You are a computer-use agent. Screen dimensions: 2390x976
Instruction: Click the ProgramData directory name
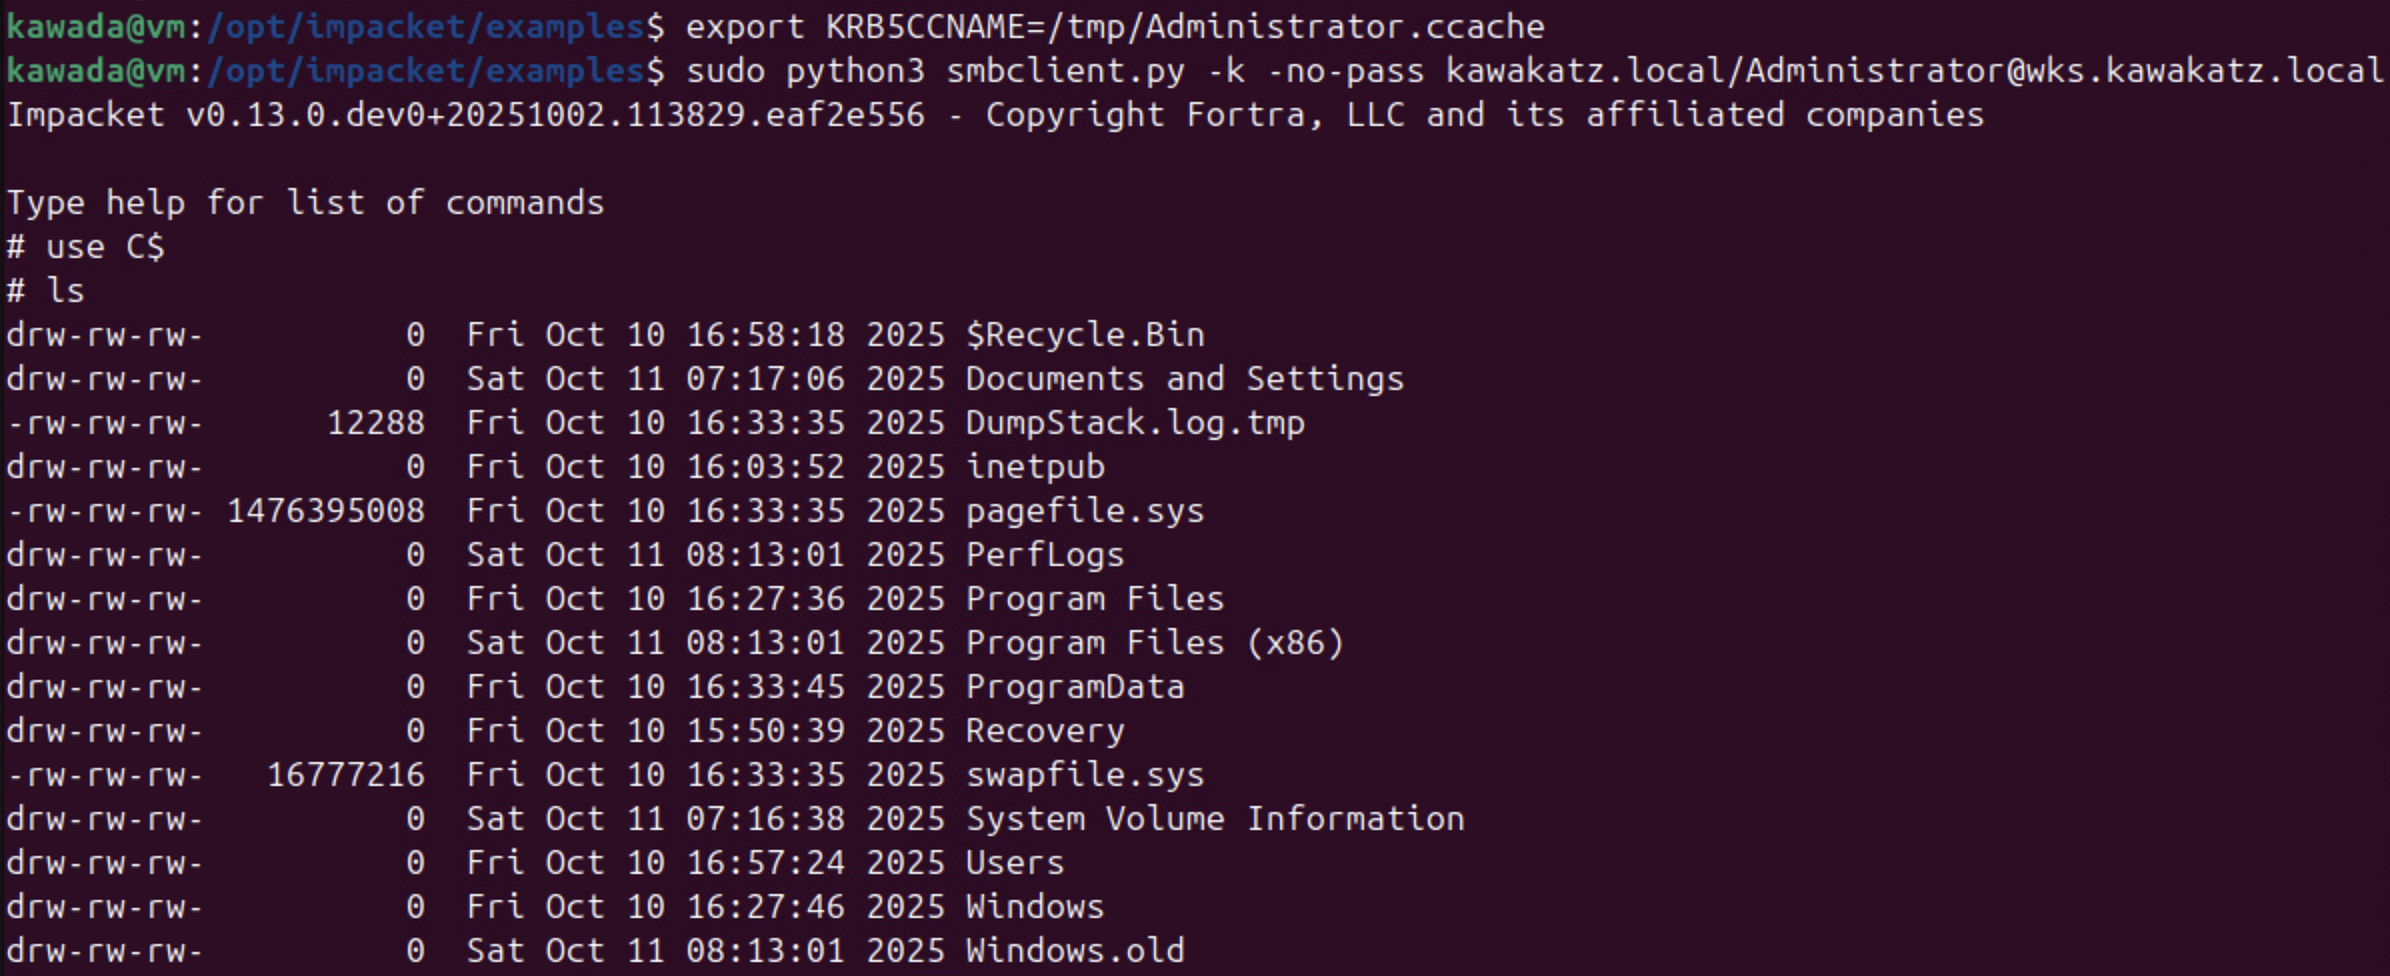(x=1074, y=687)
